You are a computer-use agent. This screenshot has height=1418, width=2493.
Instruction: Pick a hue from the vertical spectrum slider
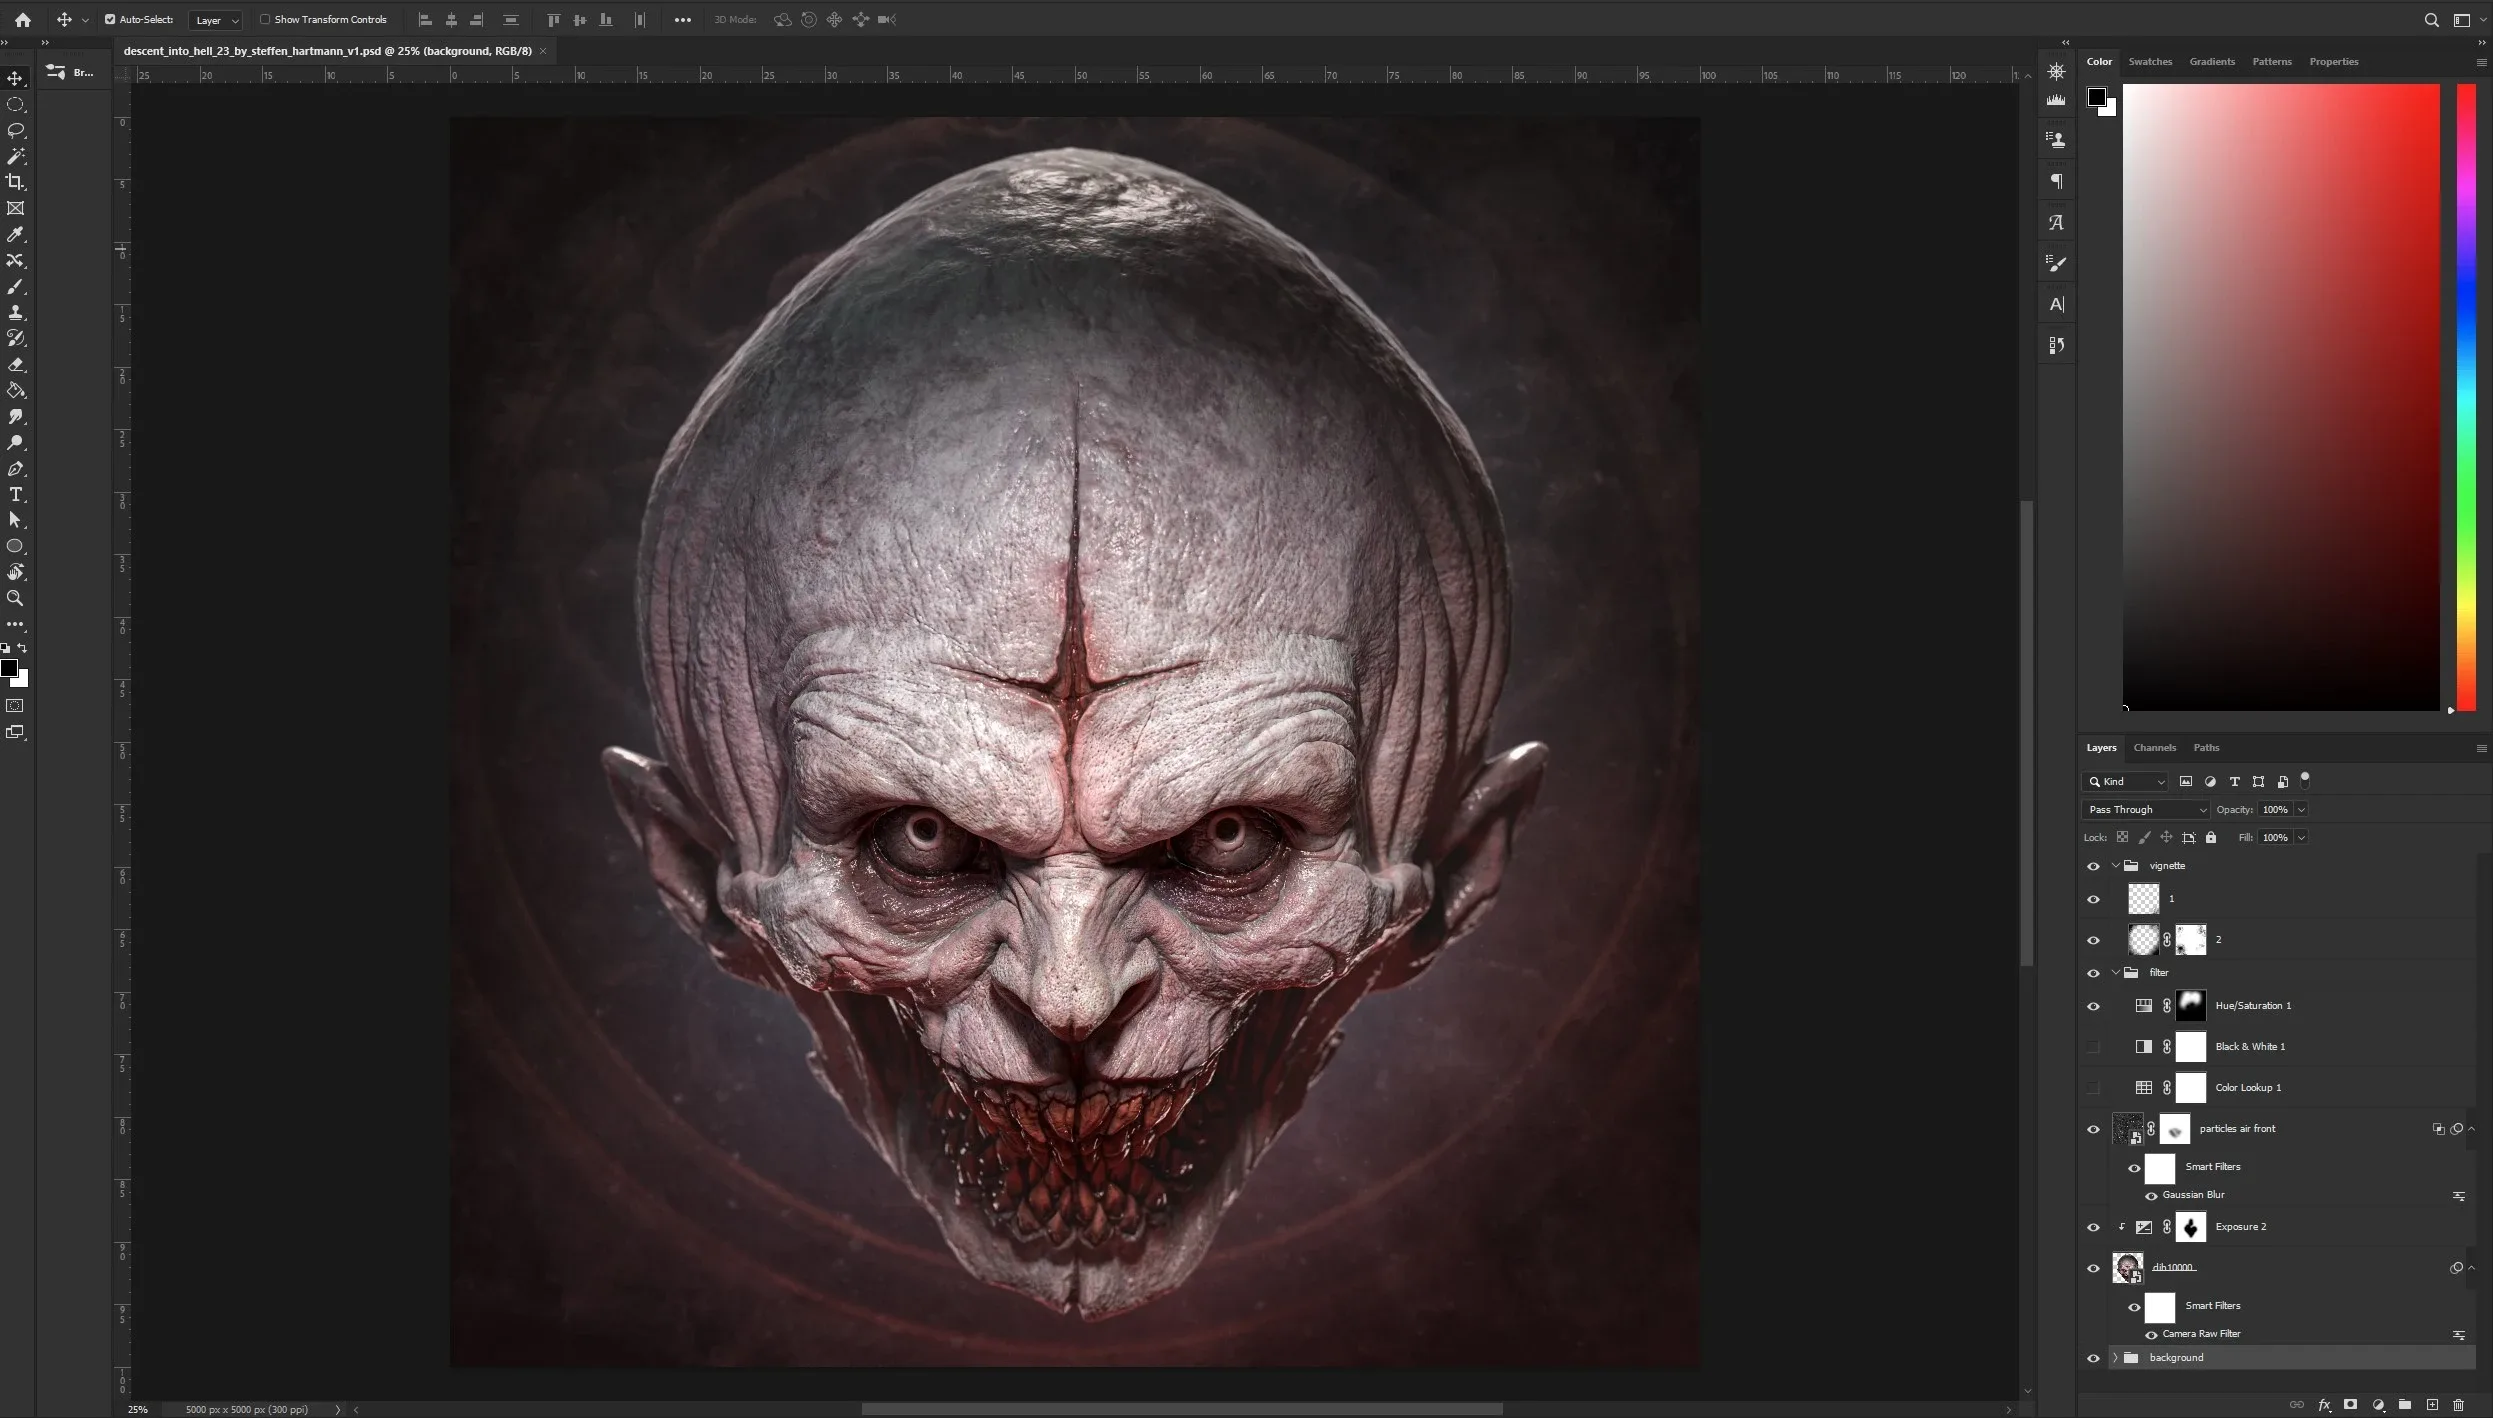tap(2466, 400)
